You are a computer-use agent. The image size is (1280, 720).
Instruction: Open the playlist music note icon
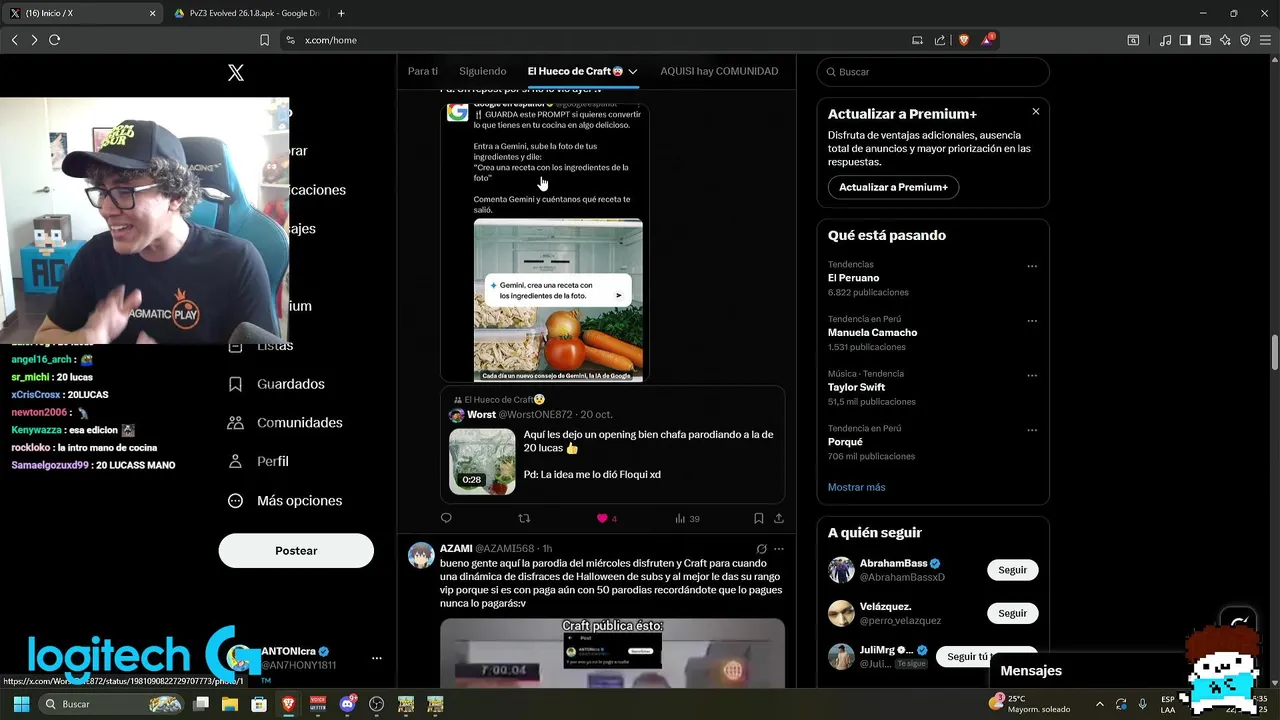click(x=1165, y=40)
